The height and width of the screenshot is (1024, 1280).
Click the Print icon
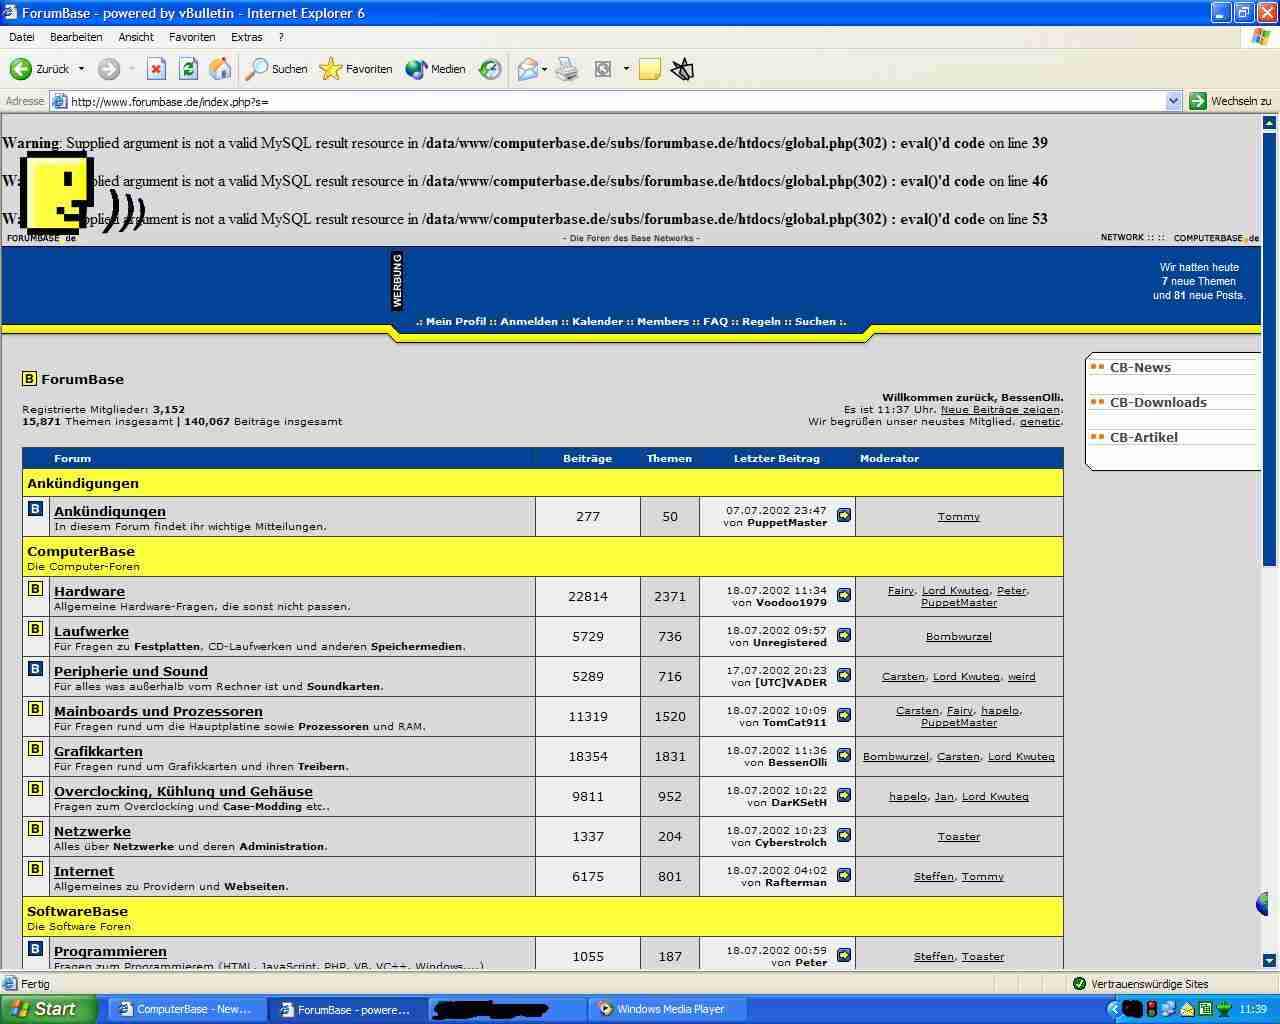[567, 69]
